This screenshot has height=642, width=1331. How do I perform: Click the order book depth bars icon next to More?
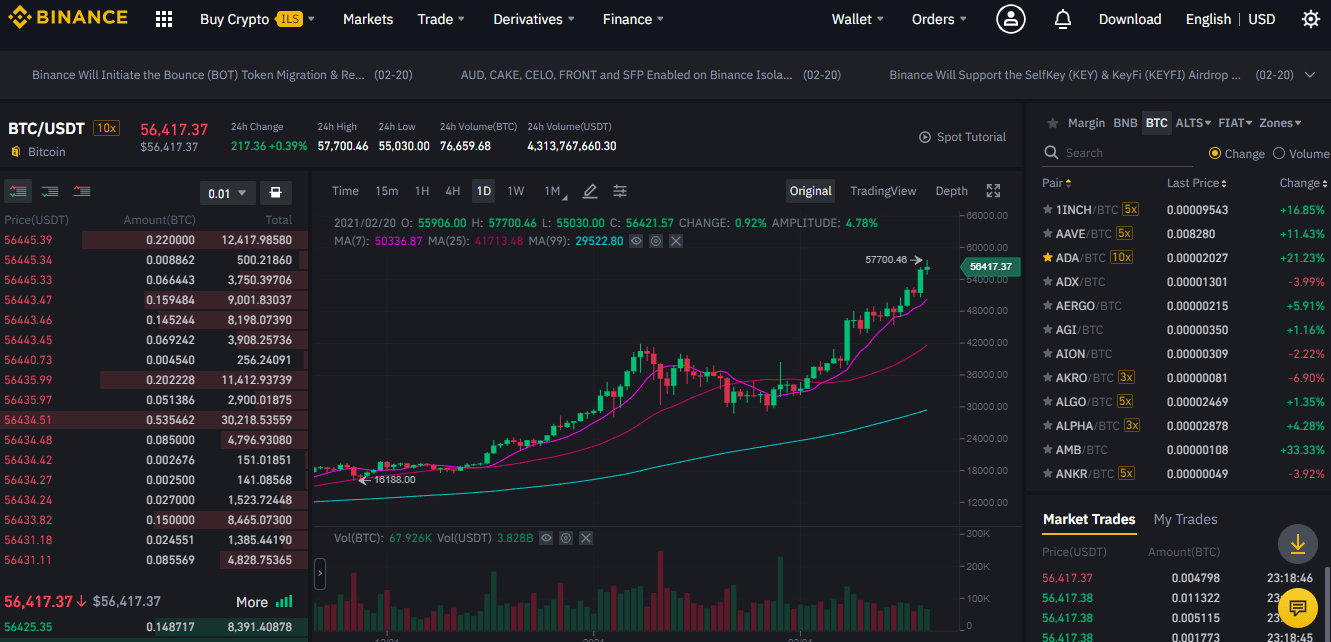[284, 602]
